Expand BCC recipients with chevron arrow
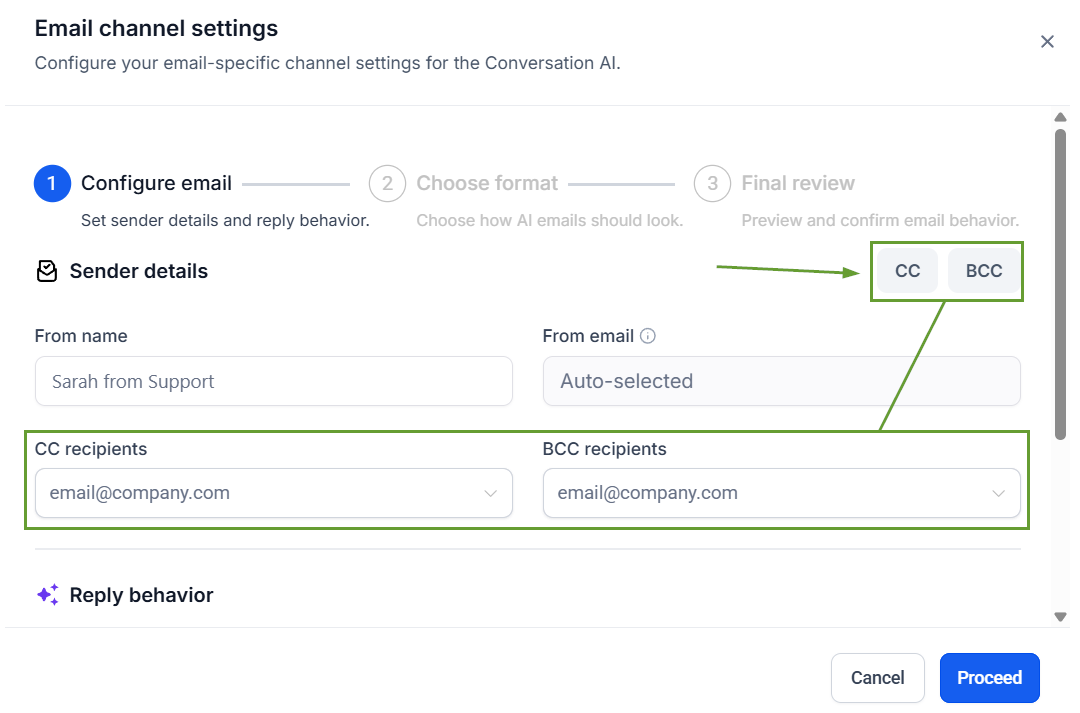 click(998, 493)
